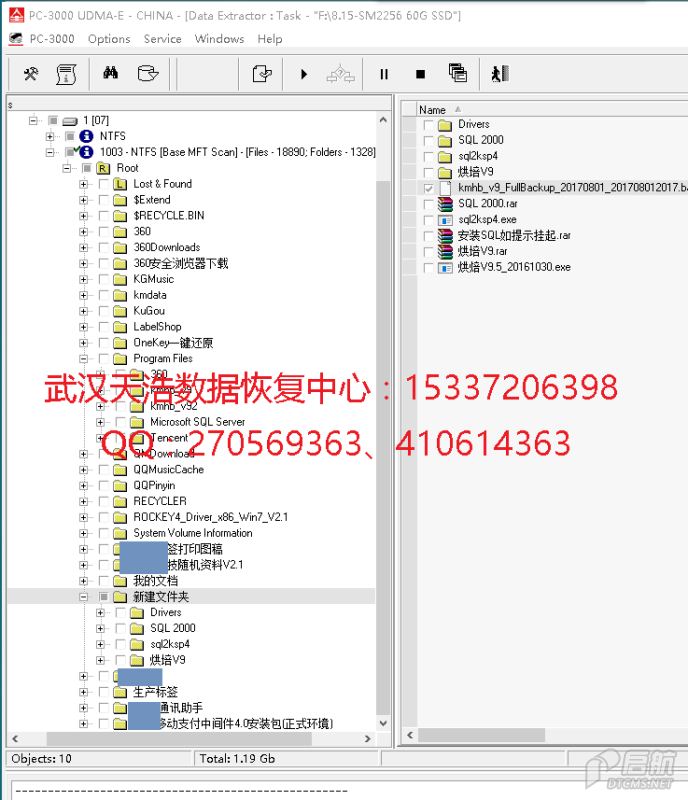Check the SQL 2000.rar file checkbox

click(429, 204)
